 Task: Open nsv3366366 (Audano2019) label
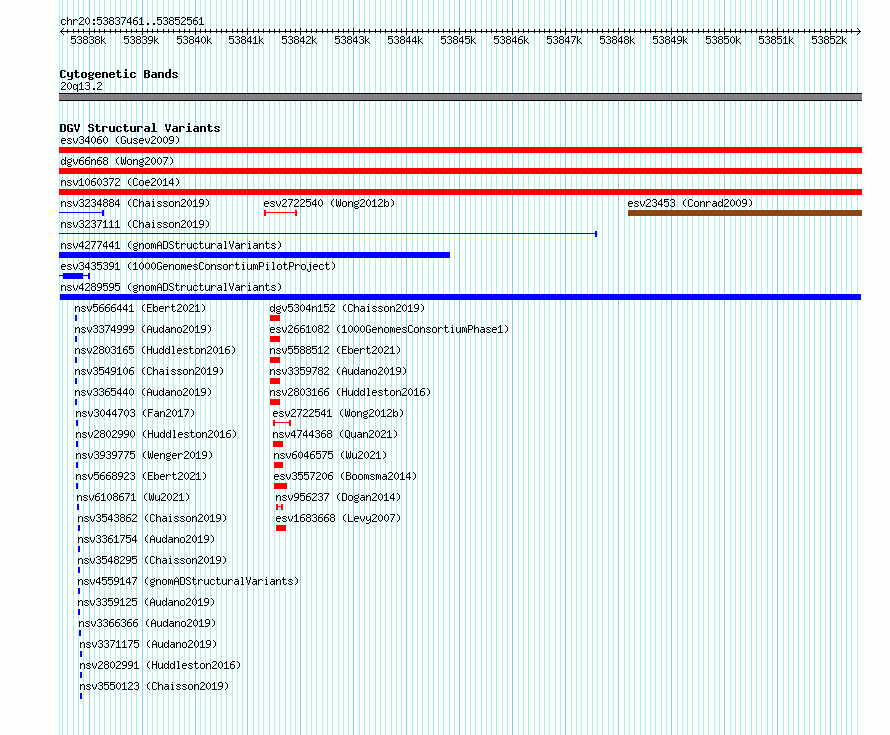point(147,623)
